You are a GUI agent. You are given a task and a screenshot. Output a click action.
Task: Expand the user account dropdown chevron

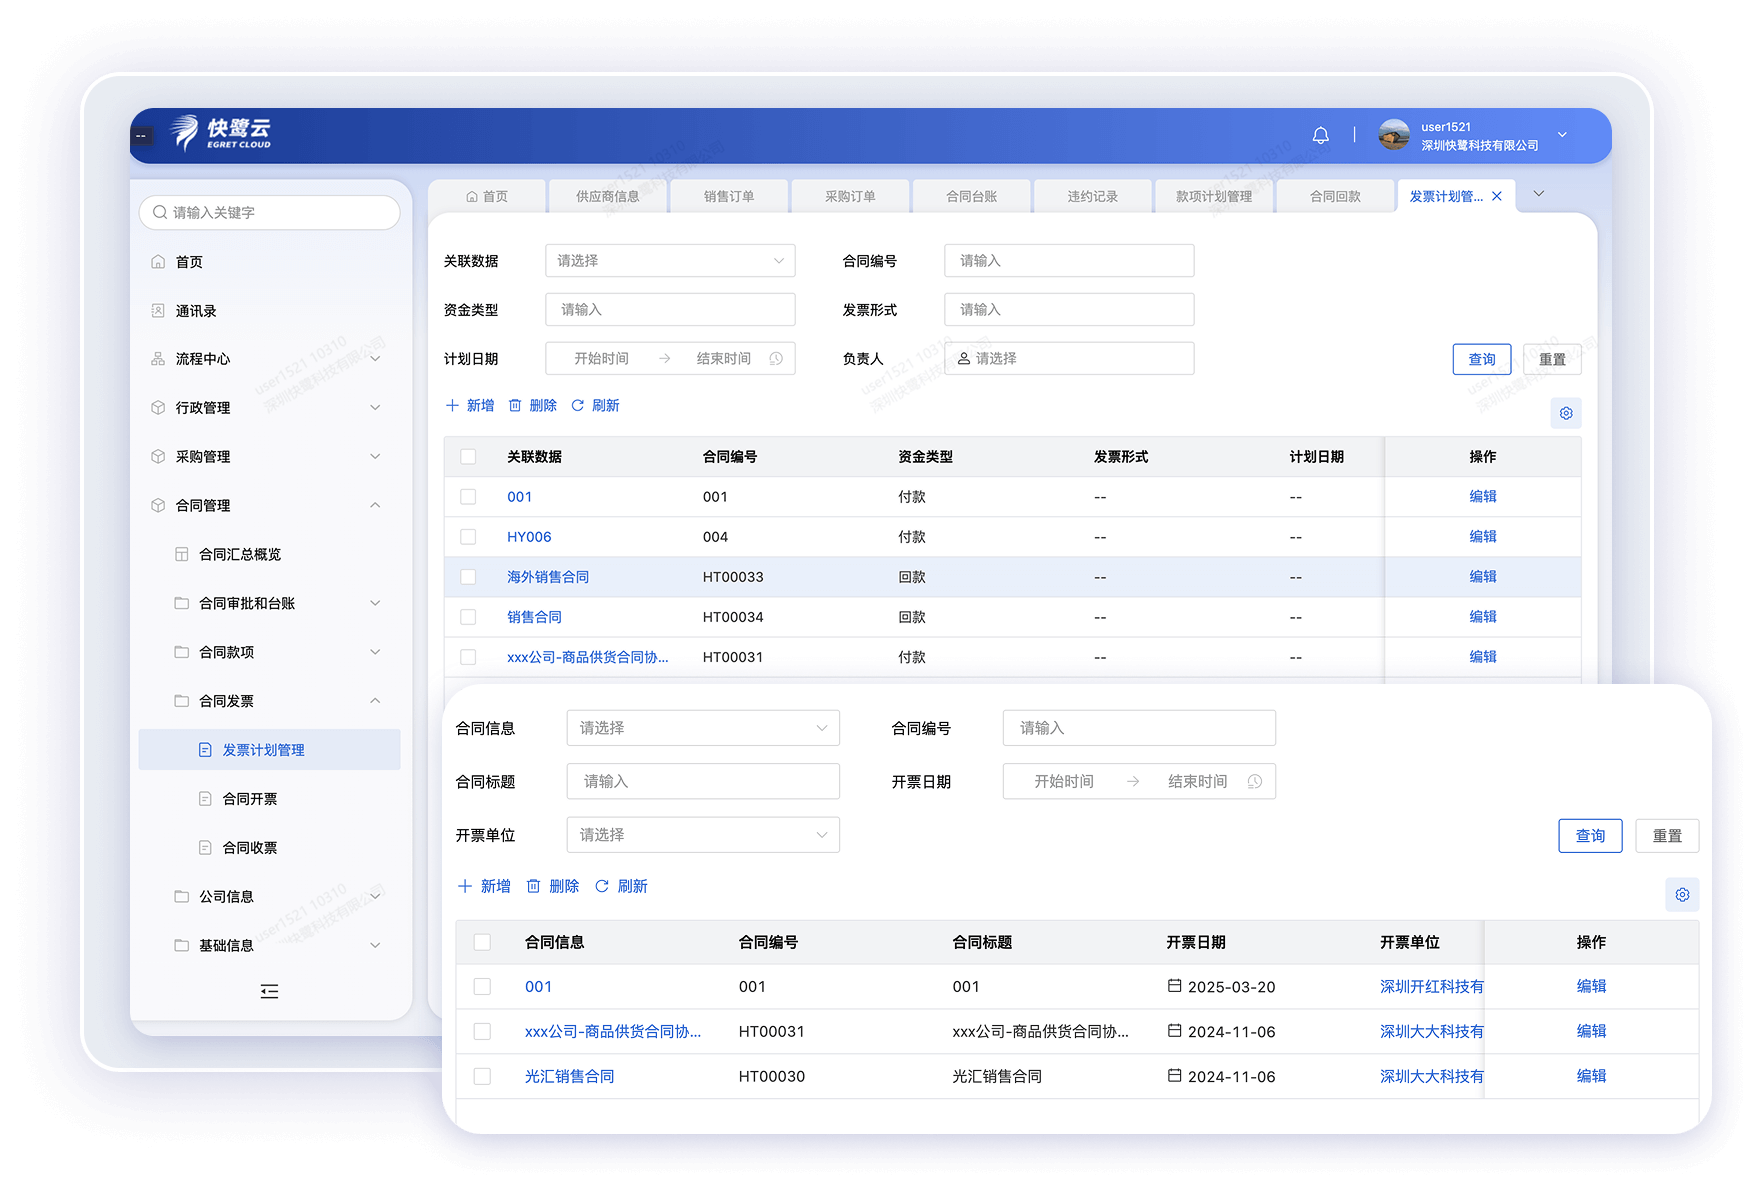(1562, 135)
